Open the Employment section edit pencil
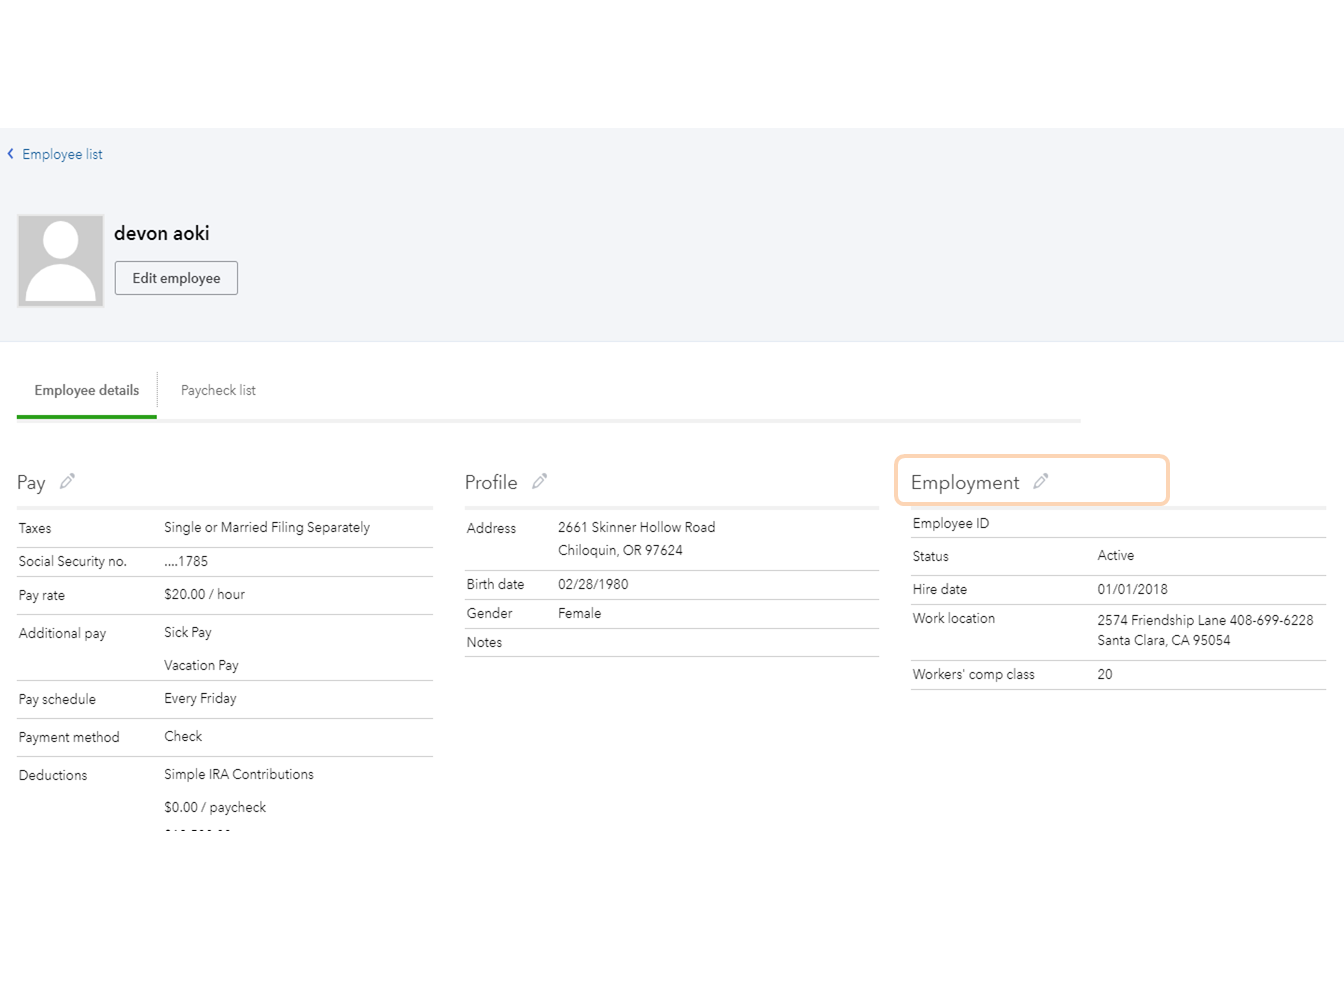The height and width of the screenshot is (1008, 1344). (1042, 481)
